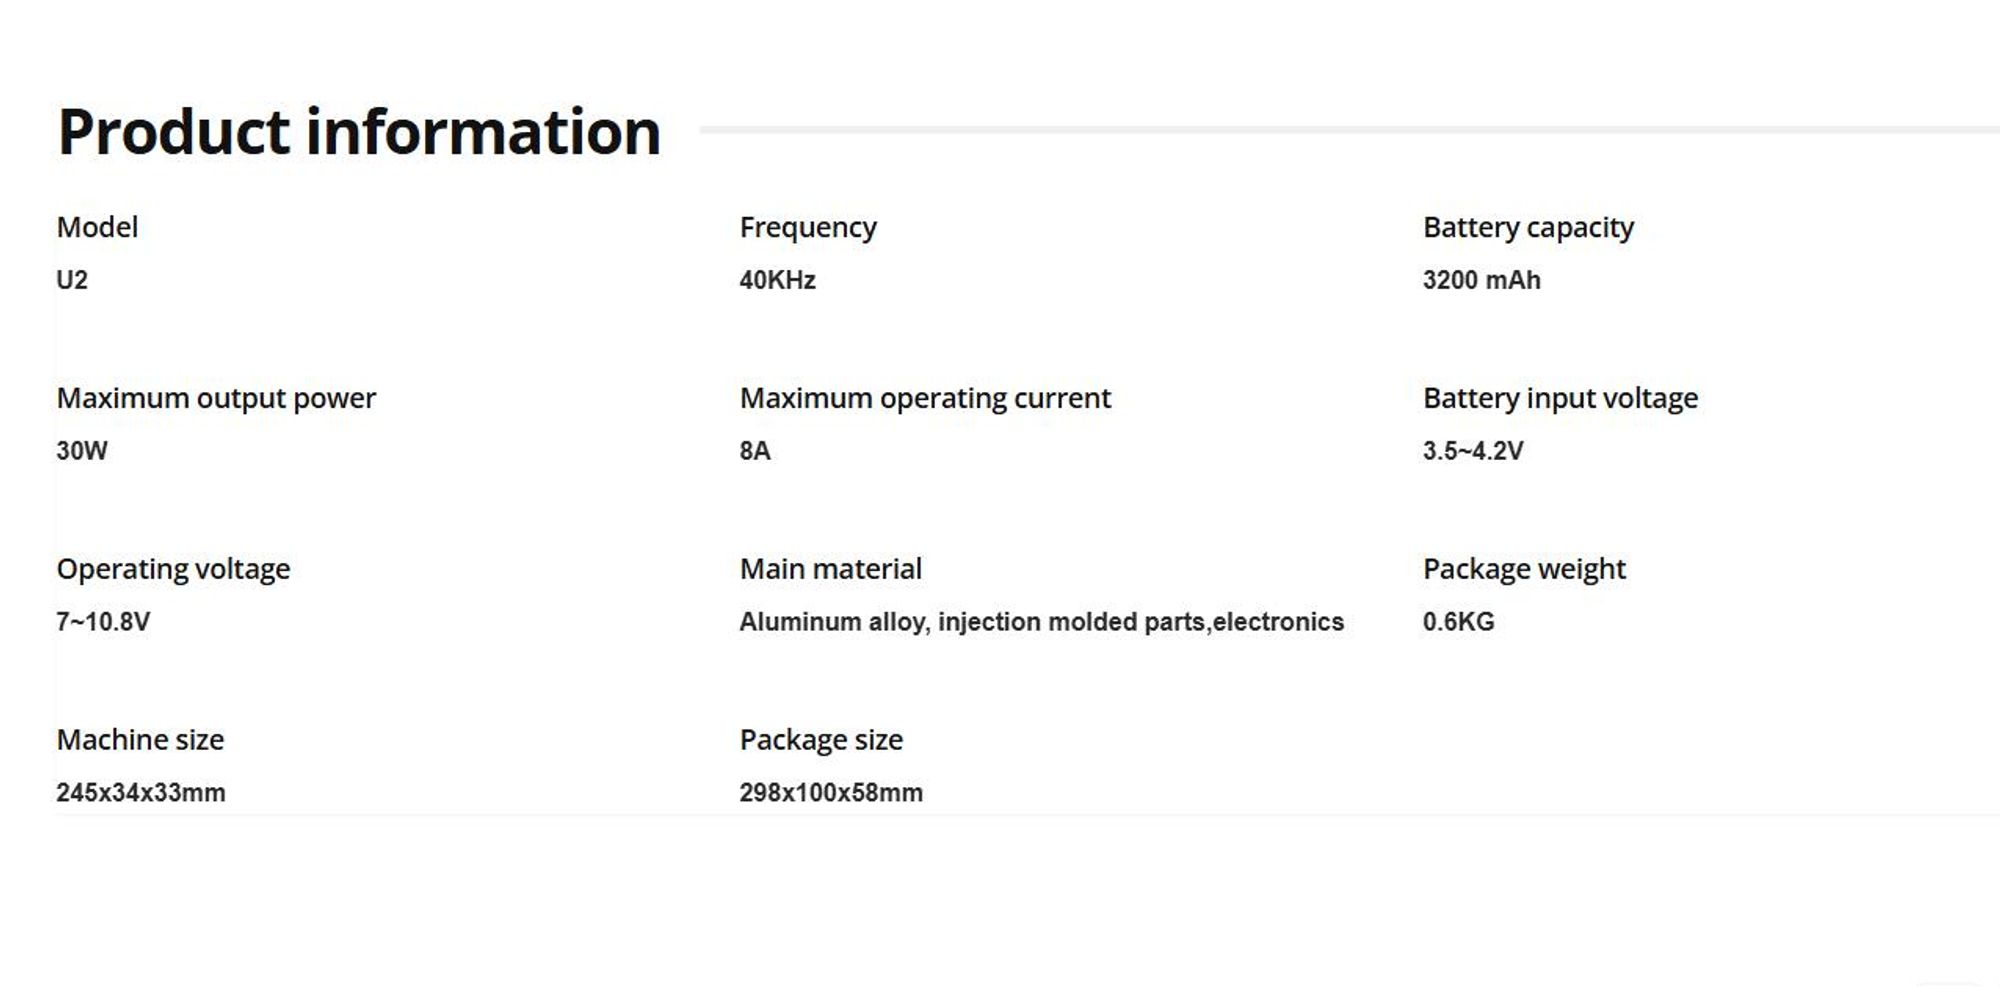Click the 30W power value
The image size is (2000, 987).
click(x=82, y=451)
